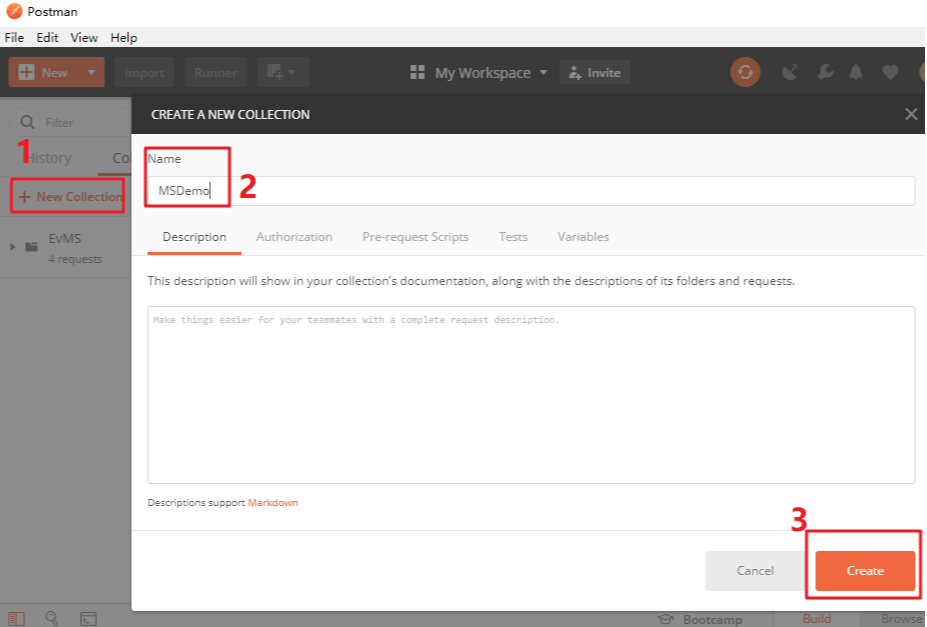
Task: Open the My Workspace dropdown
Action: point(478,73)
